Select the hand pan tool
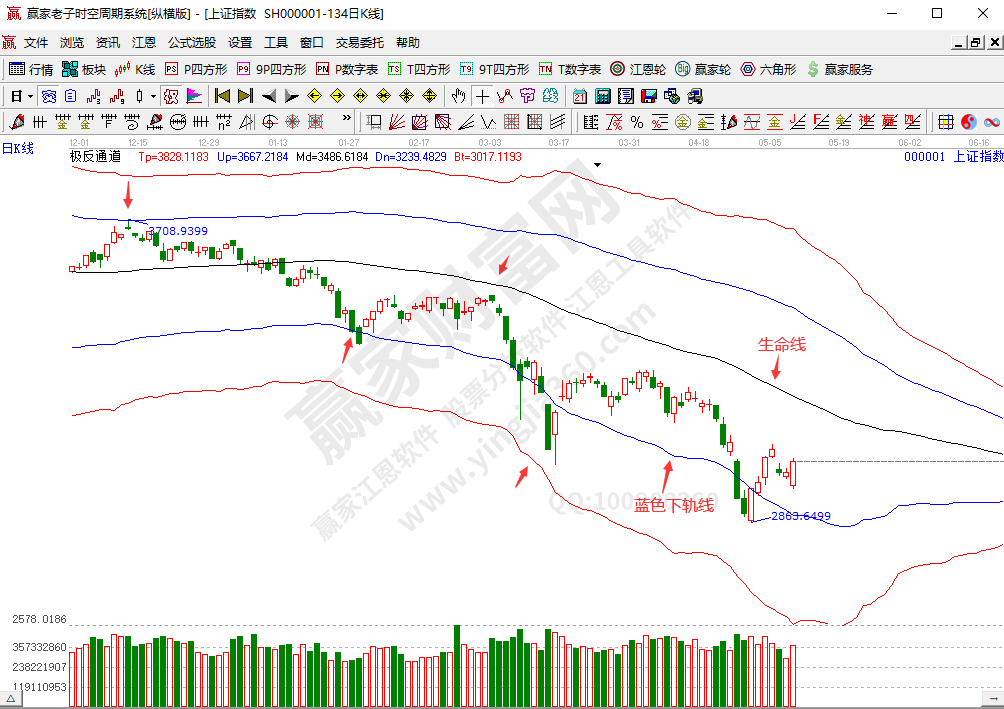This screenshot has width=1004, height=709. coord(458,96)
